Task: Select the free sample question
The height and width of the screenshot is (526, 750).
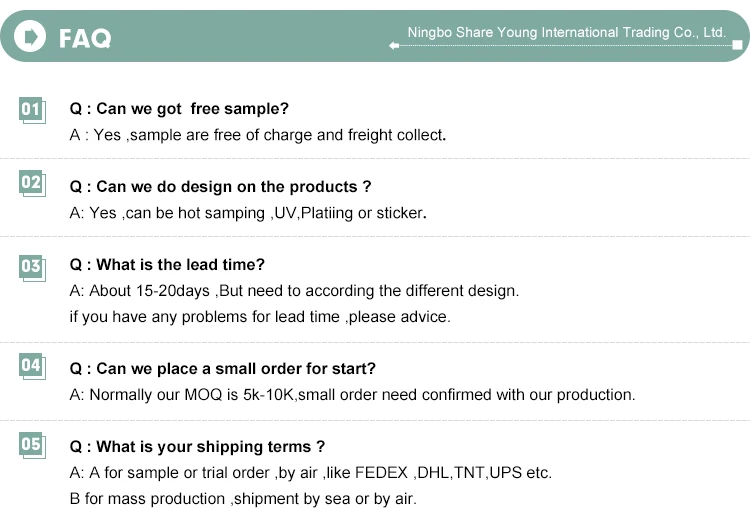Action: coord(179,109)
